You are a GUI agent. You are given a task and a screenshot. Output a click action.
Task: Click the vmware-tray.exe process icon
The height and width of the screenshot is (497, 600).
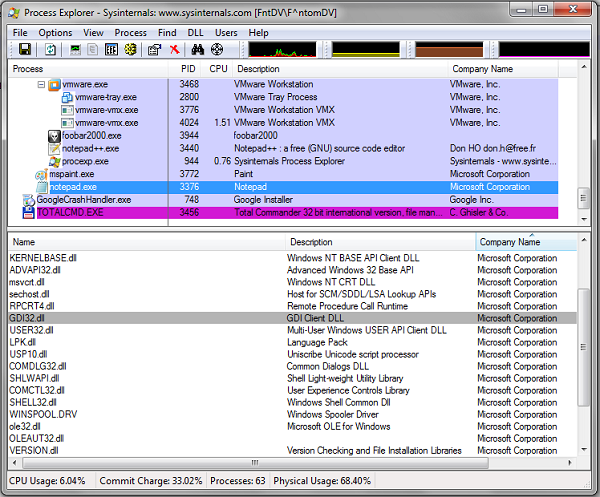[67, 98]
